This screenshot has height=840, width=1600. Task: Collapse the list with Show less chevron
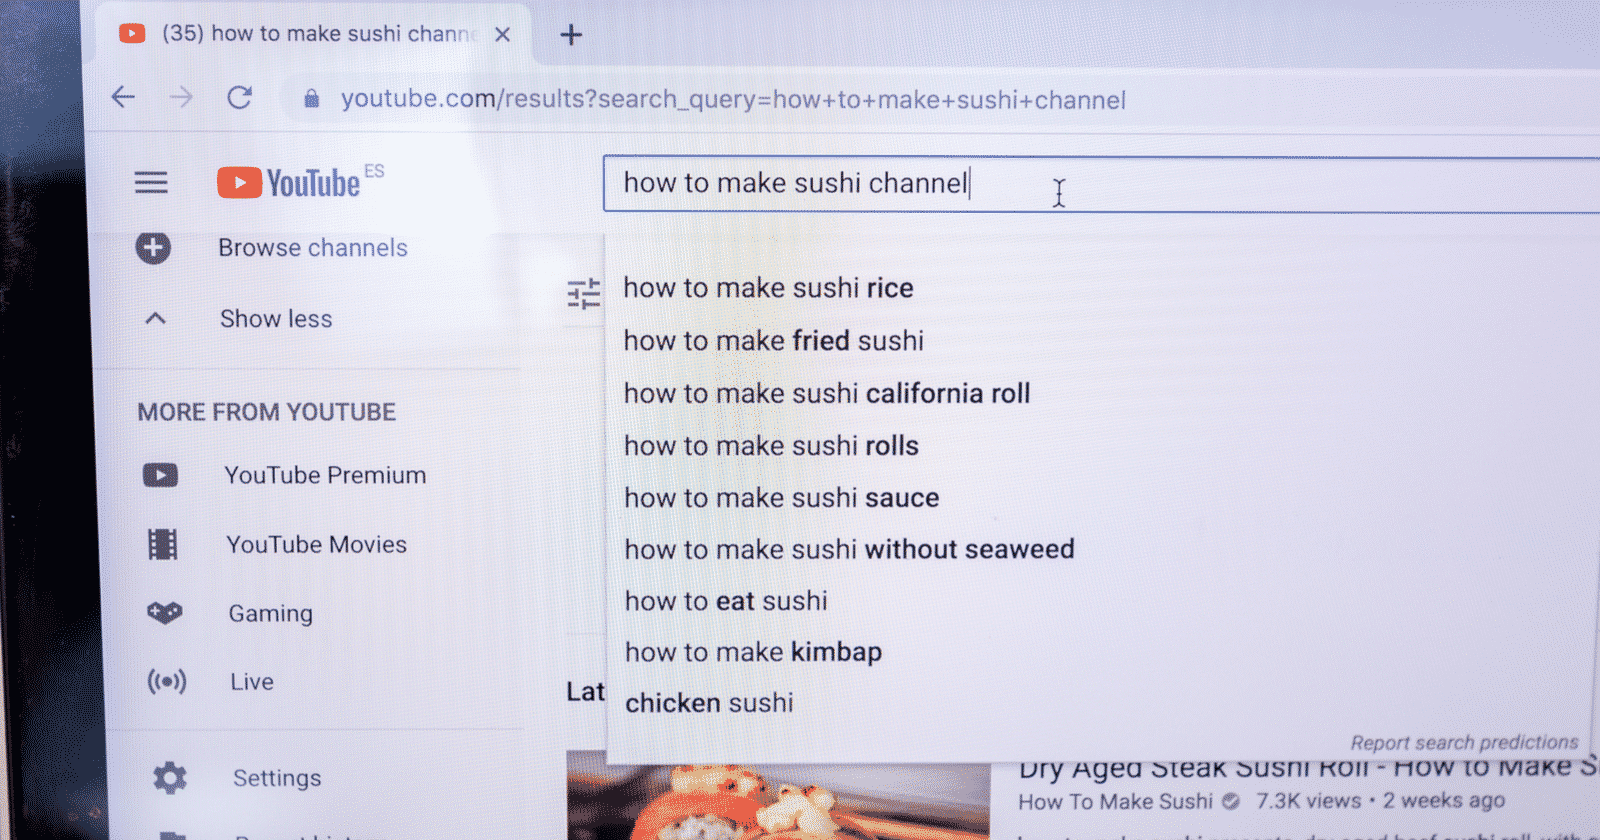click(155, 319)
